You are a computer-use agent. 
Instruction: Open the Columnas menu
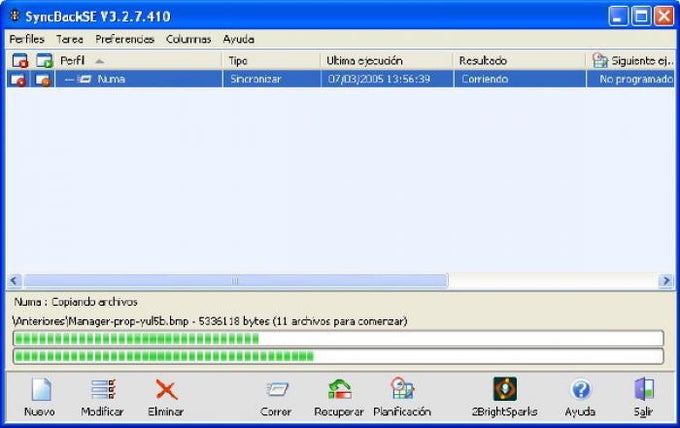(x=189, y=39)
